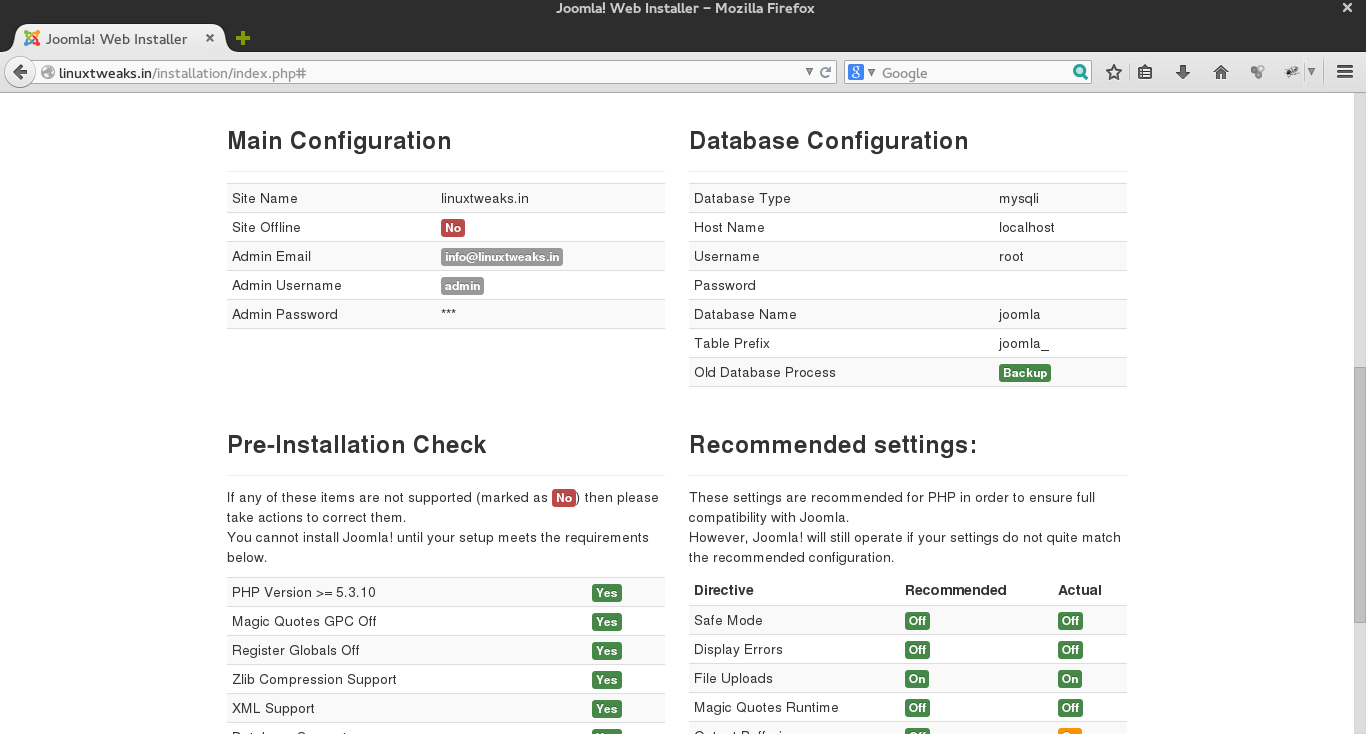
Task: Click the Pre-Installation Check heading
Action: [357, 445]
